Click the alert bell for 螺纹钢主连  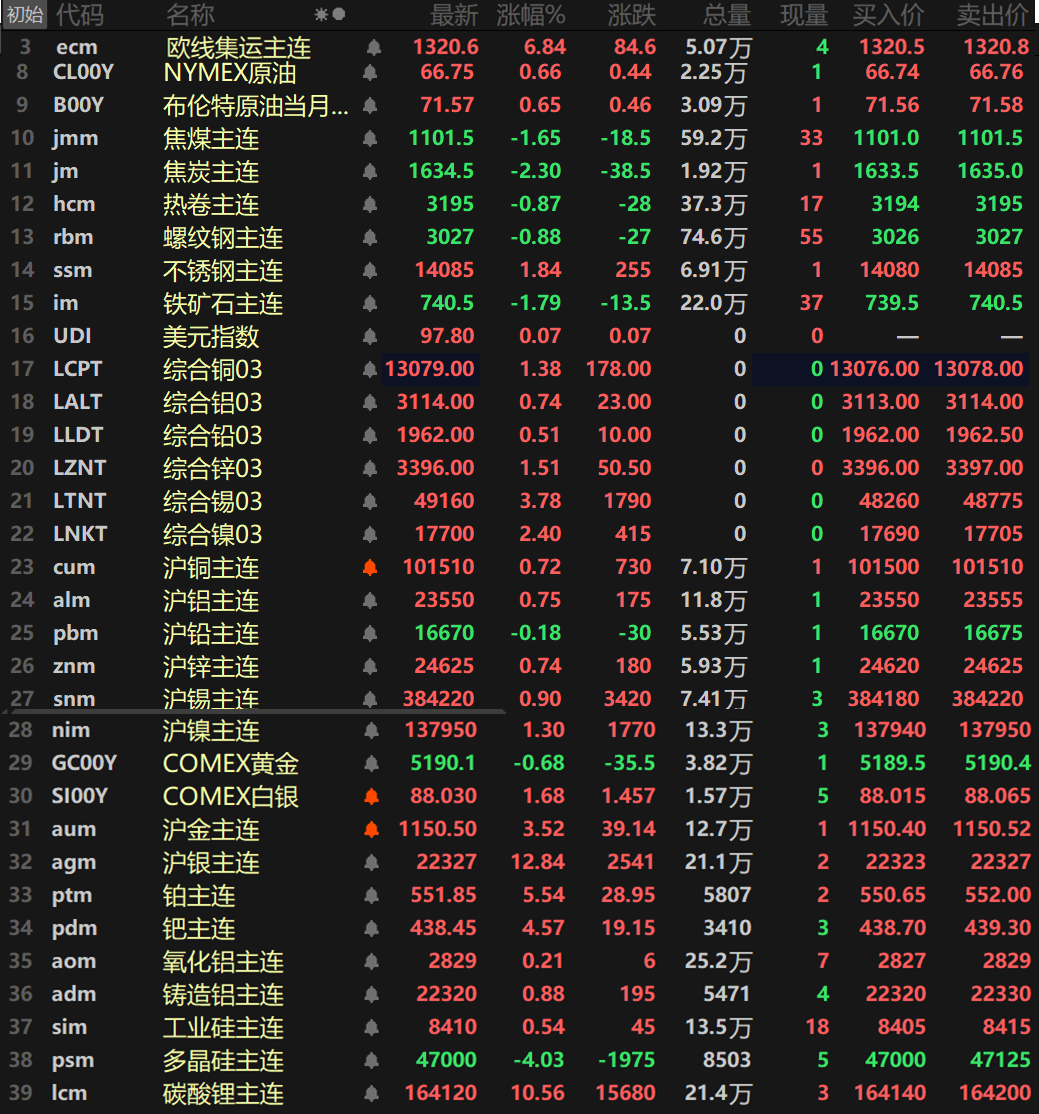[370, 237]
